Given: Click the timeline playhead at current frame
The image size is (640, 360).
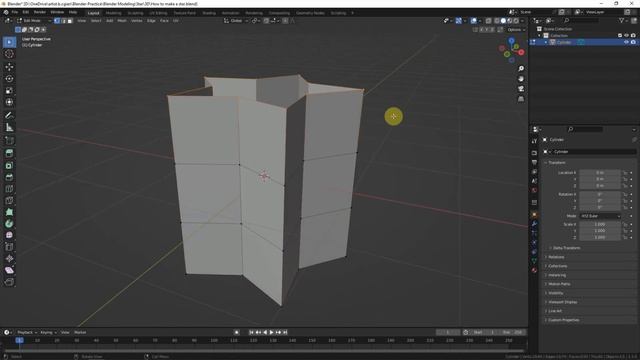Looking at the screenshot, I should [x=19, y=340].
